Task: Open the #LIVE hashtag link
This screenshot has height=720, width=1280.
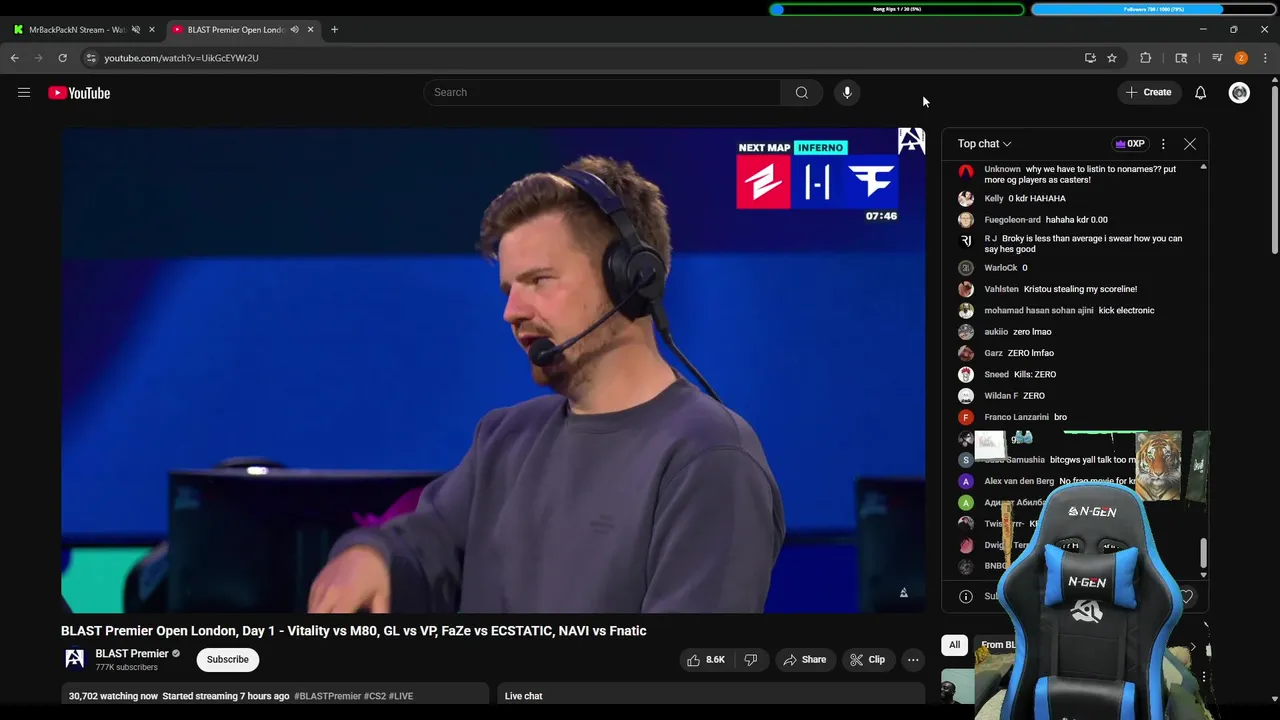Action: pos(401,696)
